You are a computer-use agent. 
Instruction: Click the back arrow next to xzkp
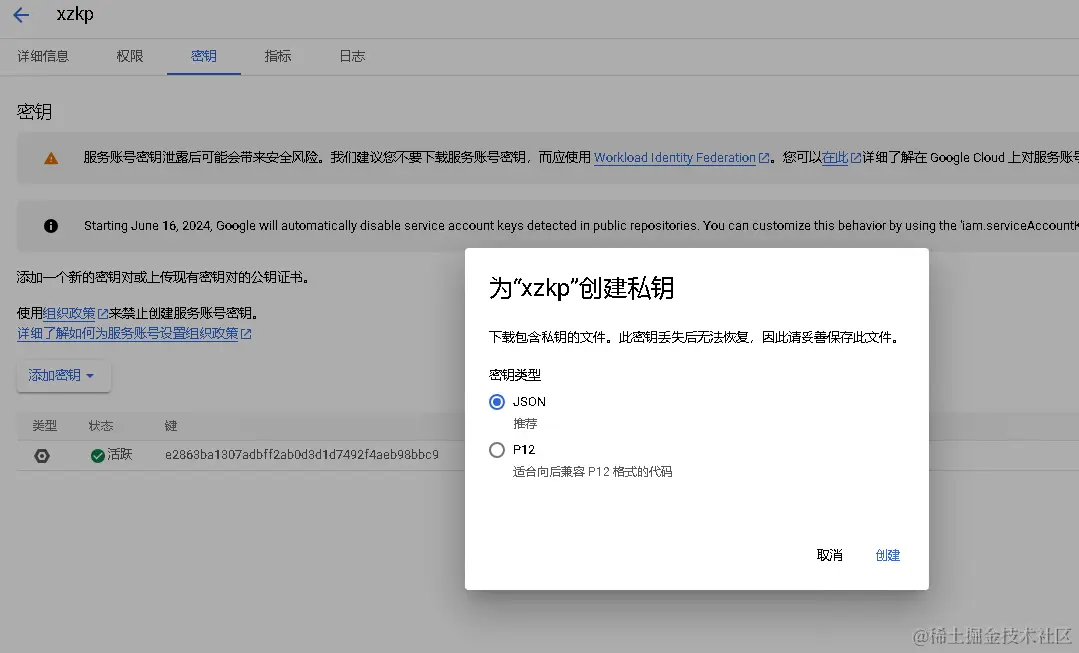coord(21,14)
